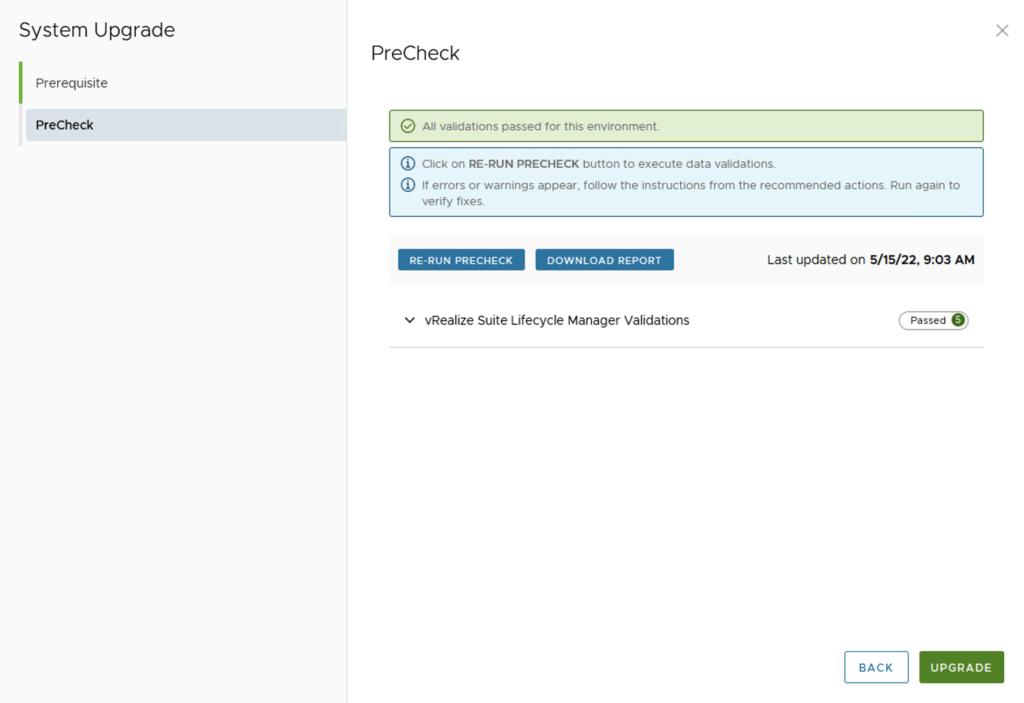
Task: Click the green success checkmark icon
Action: point(407,126)
